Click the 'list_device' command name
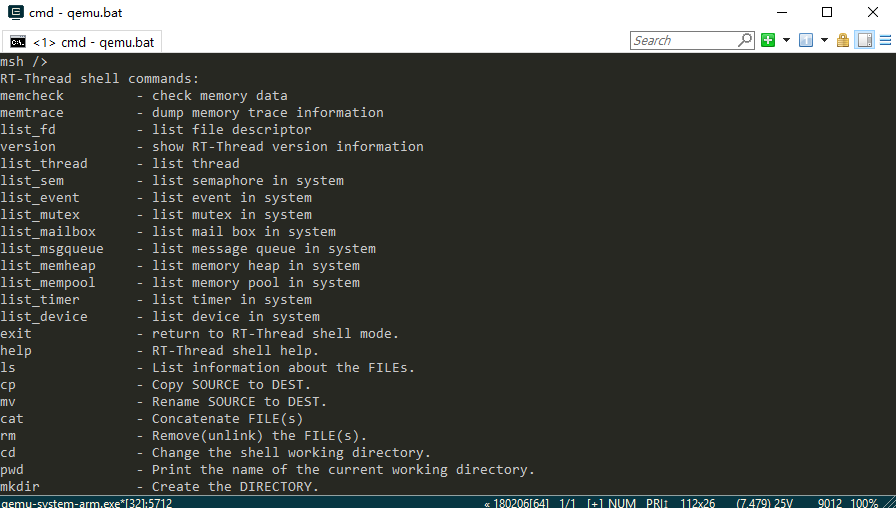Image resolution: width=896 pixels, height=508 pixels. pyautogui.click(x=44, y=317)
